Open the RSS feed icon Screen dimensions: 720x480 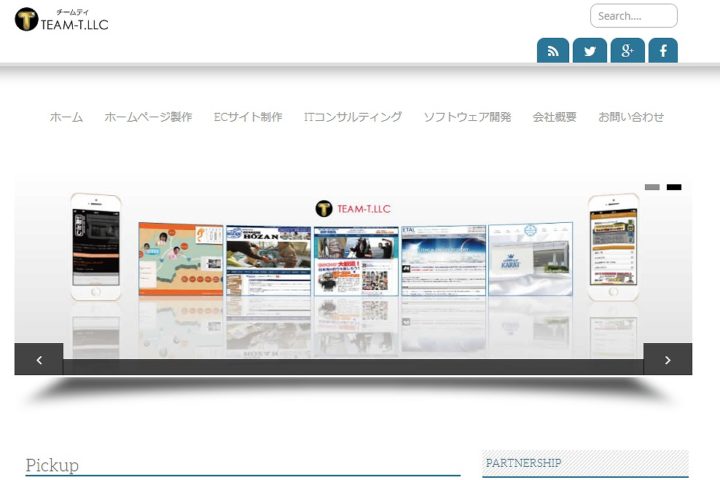(553, 51)
